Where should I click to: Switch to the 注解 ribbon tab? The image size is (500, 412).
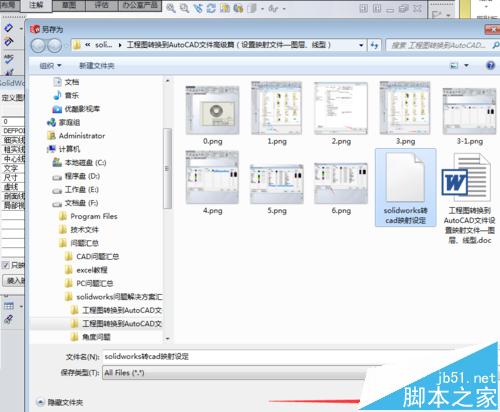point(37,5)
